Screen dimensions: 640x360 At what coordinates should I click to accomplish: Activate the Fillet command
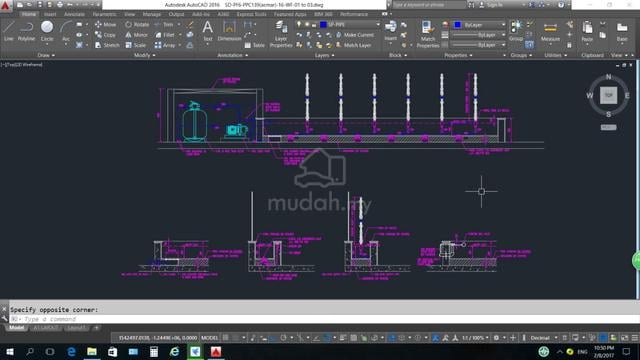click(165, 35)
